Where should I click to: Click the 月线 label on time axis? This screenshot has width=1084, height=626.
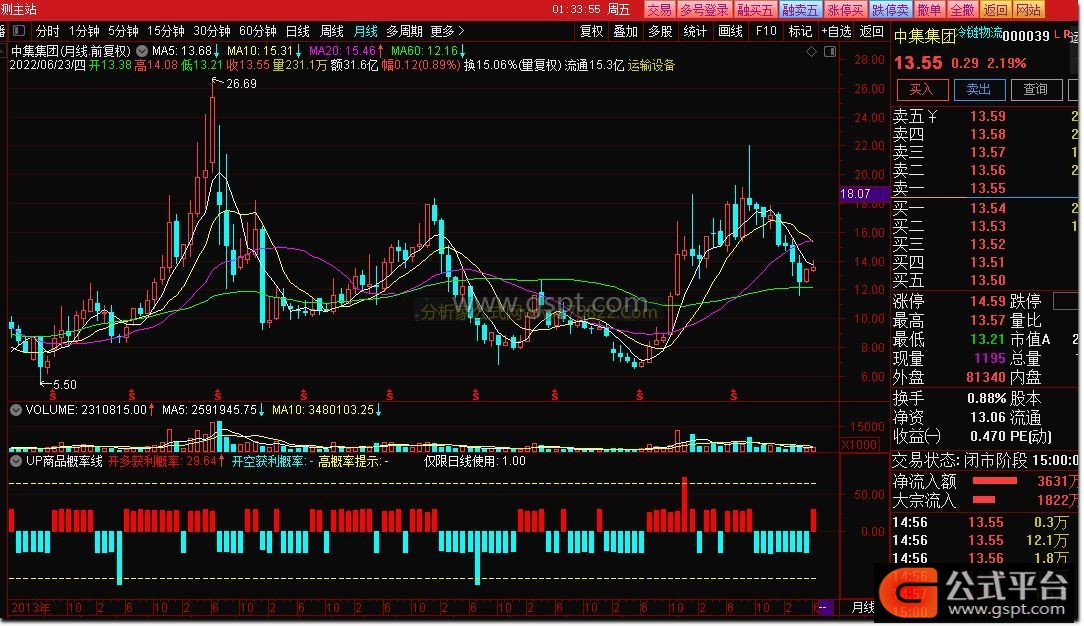863,607
